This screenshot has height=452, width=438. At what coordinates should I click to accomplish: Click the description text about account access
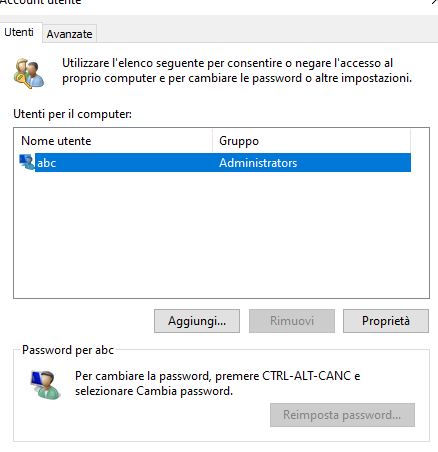coord(237,70)
